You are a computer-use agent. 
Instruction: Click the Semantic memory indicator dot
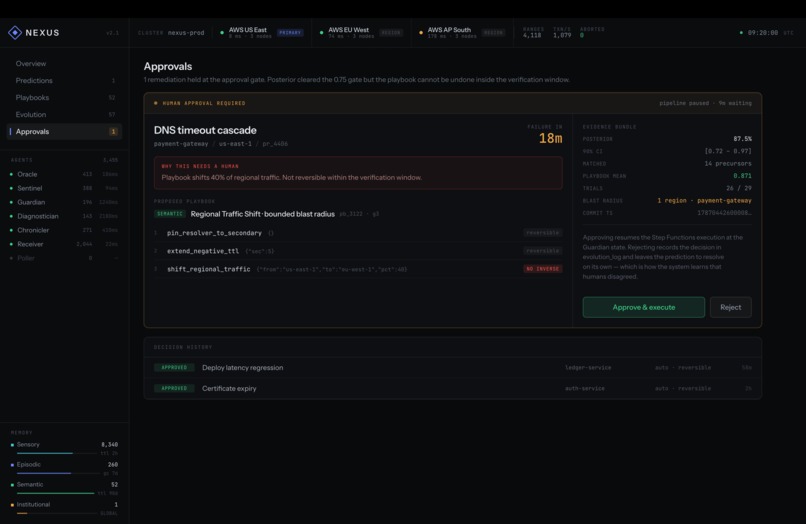click(12, 485)
